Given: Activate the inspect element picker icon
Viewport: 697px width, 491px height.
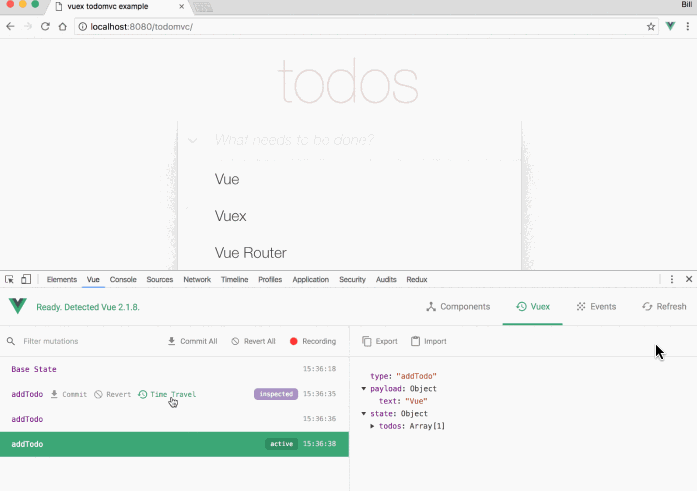Looking at the screenshot, I should (9, 279).
